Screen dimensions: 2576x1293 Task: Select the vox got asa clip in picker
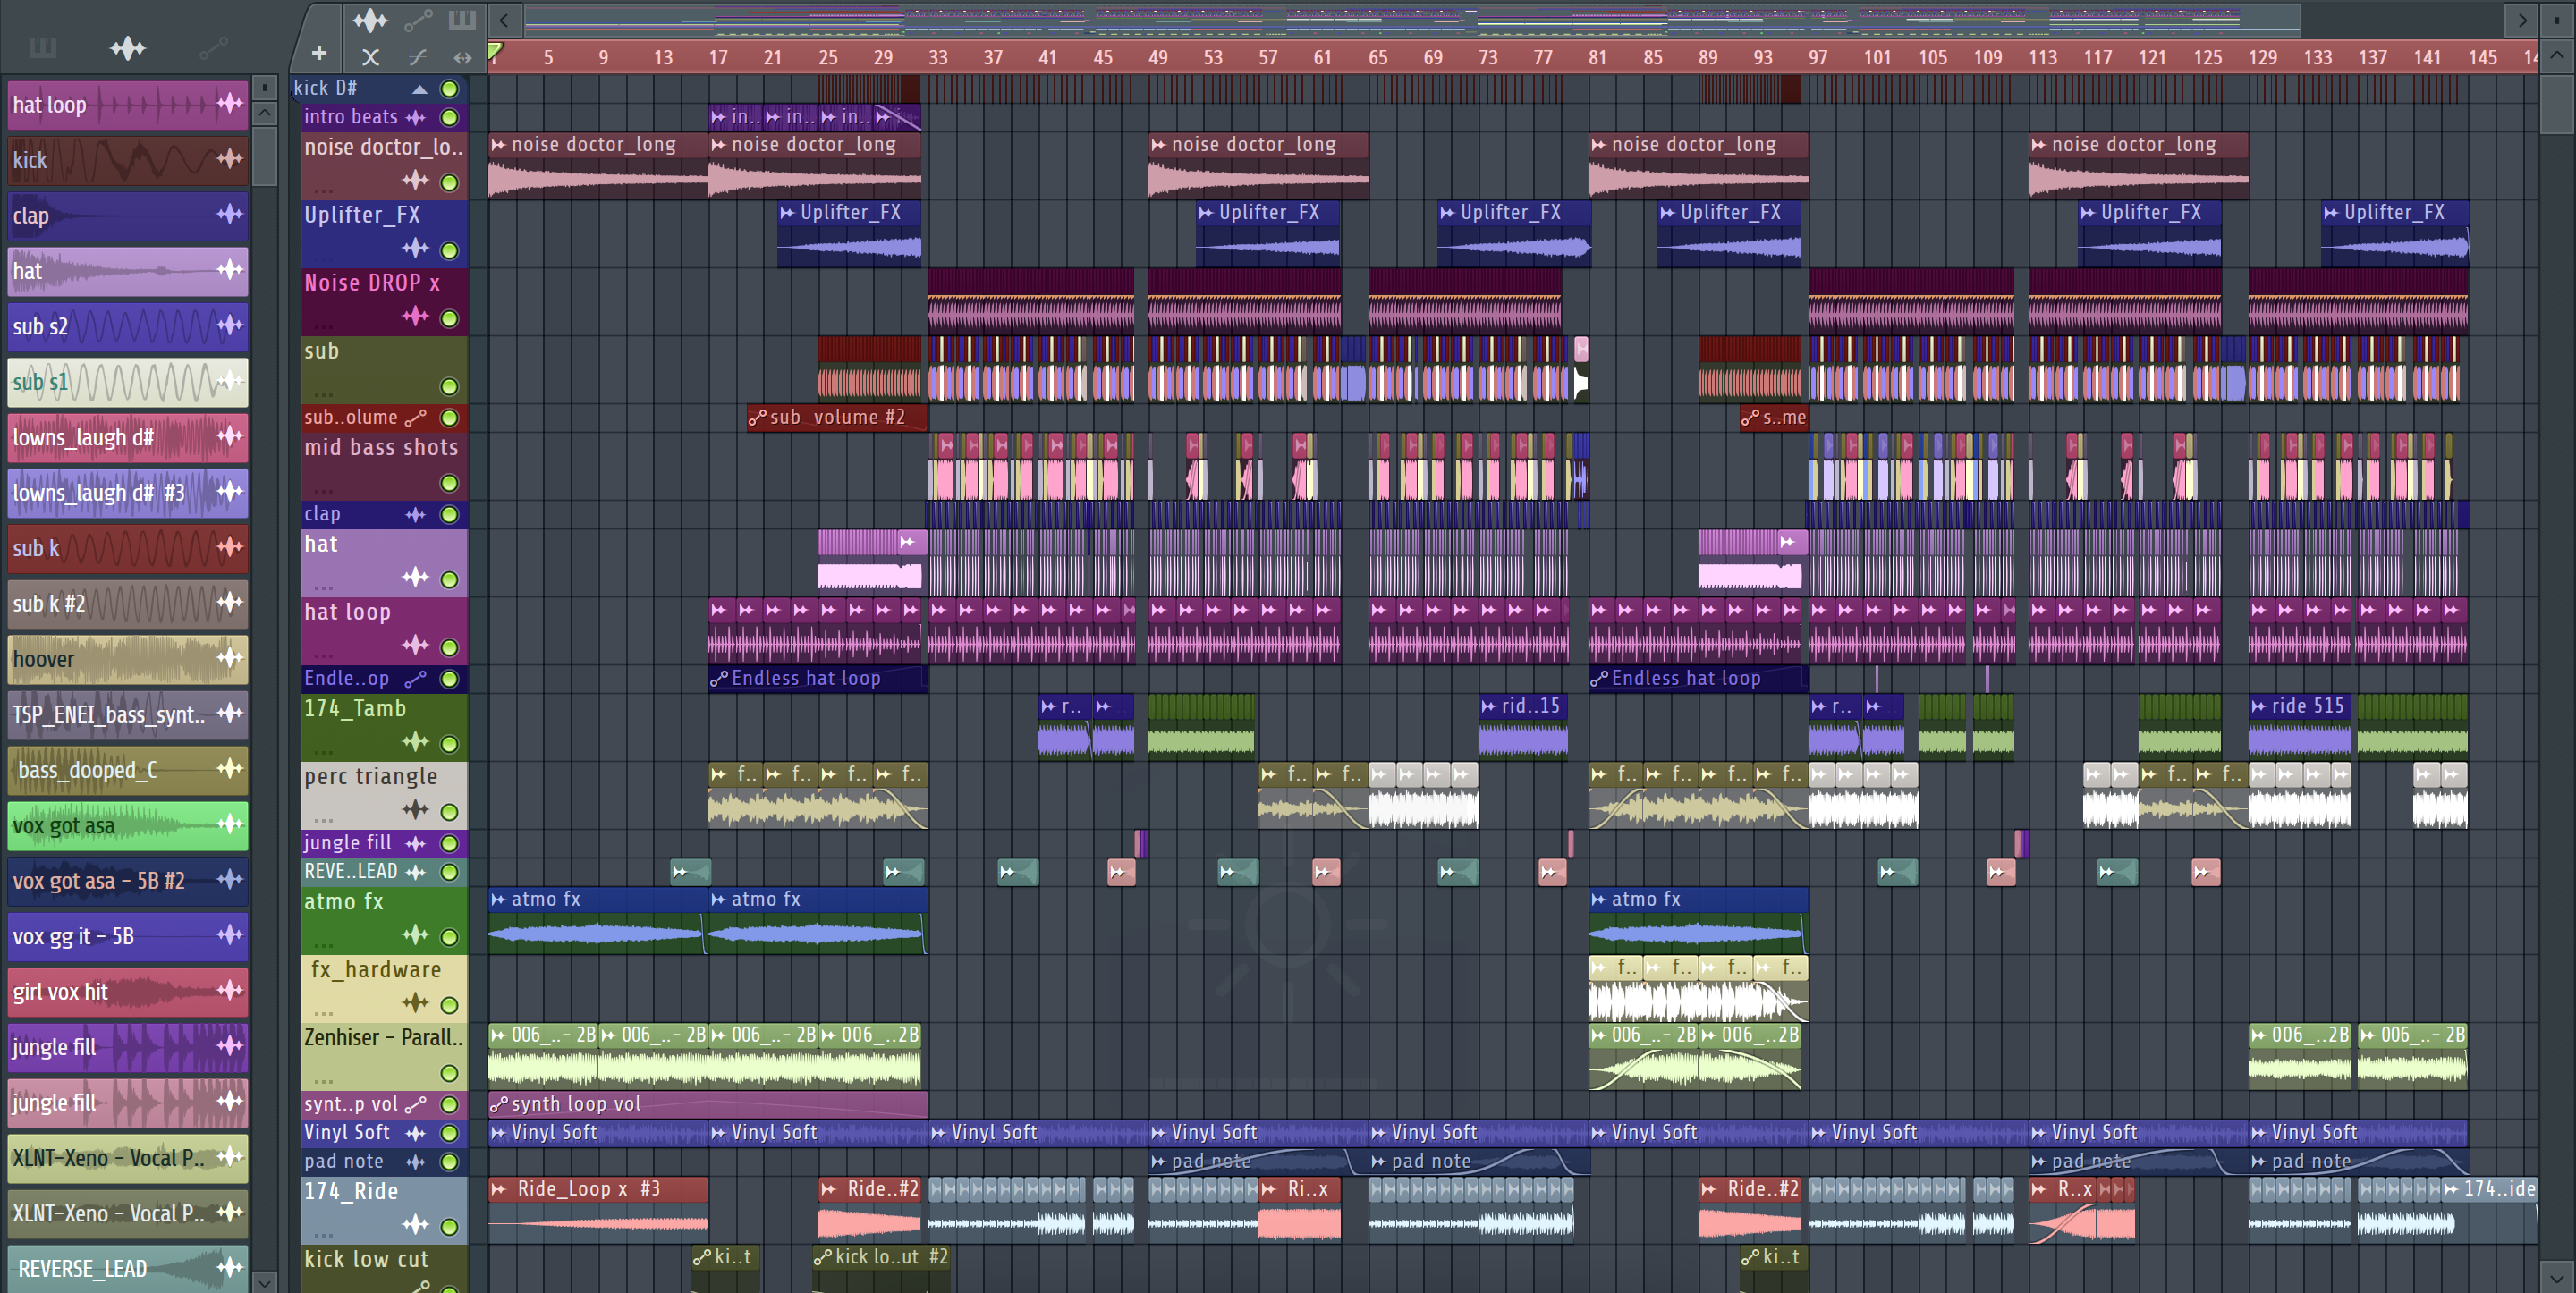coord(128,826)
